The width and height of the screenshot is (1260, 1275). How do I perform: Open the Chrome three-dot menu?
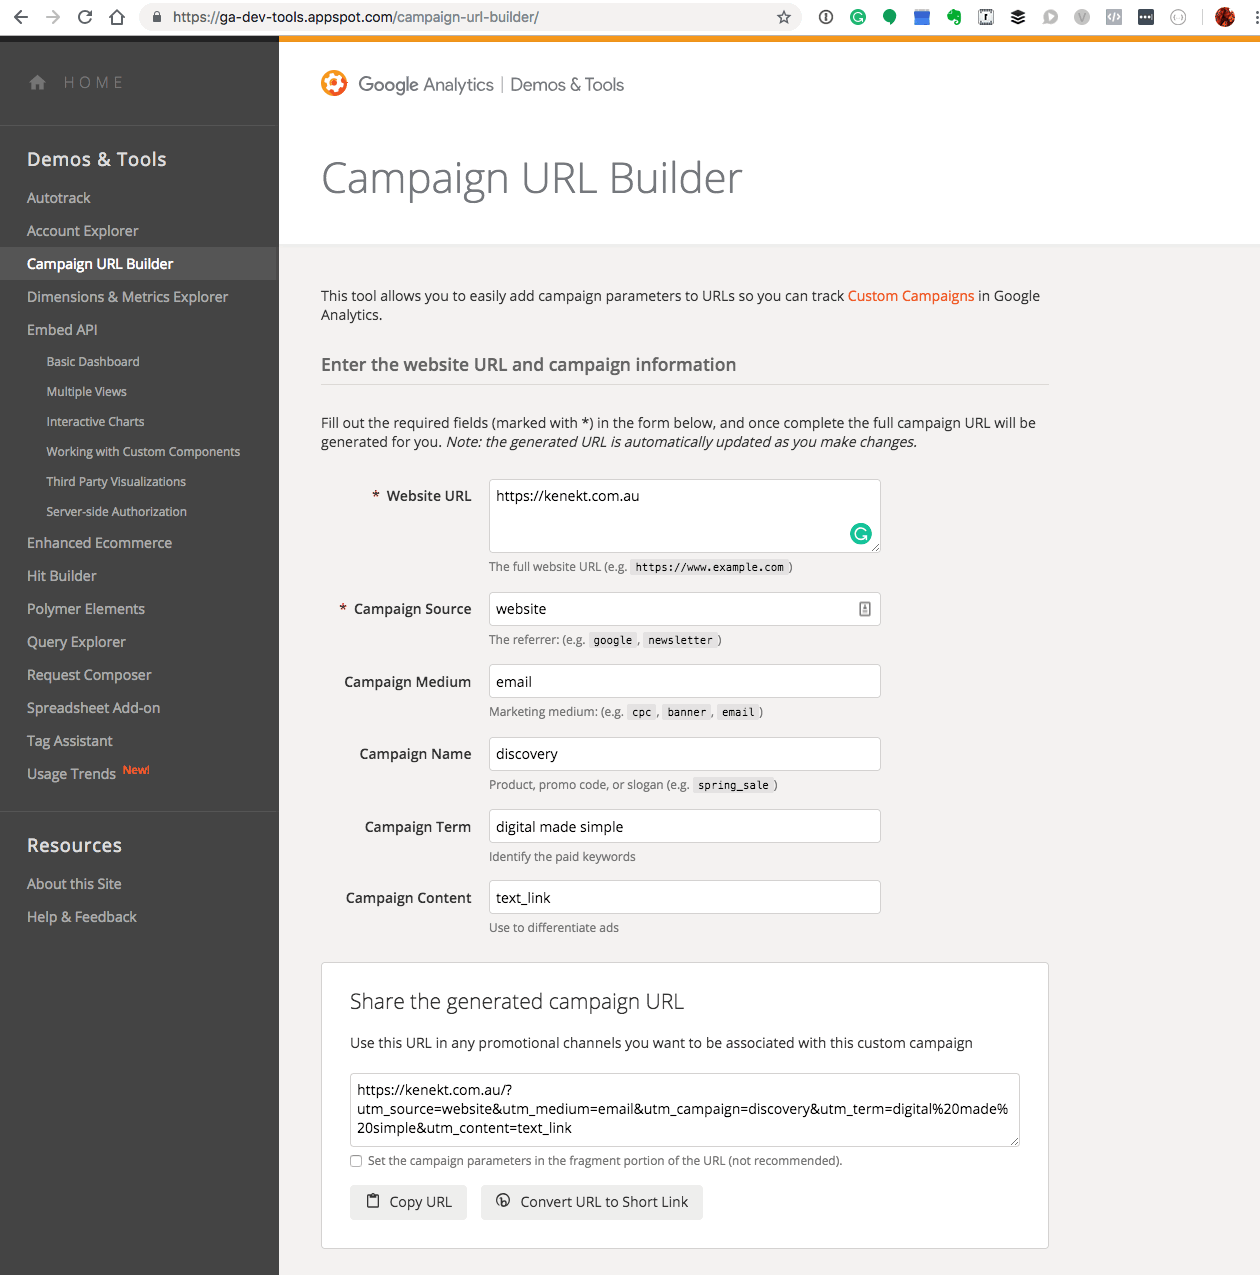pyautogui.click(x=1256, y=17)
